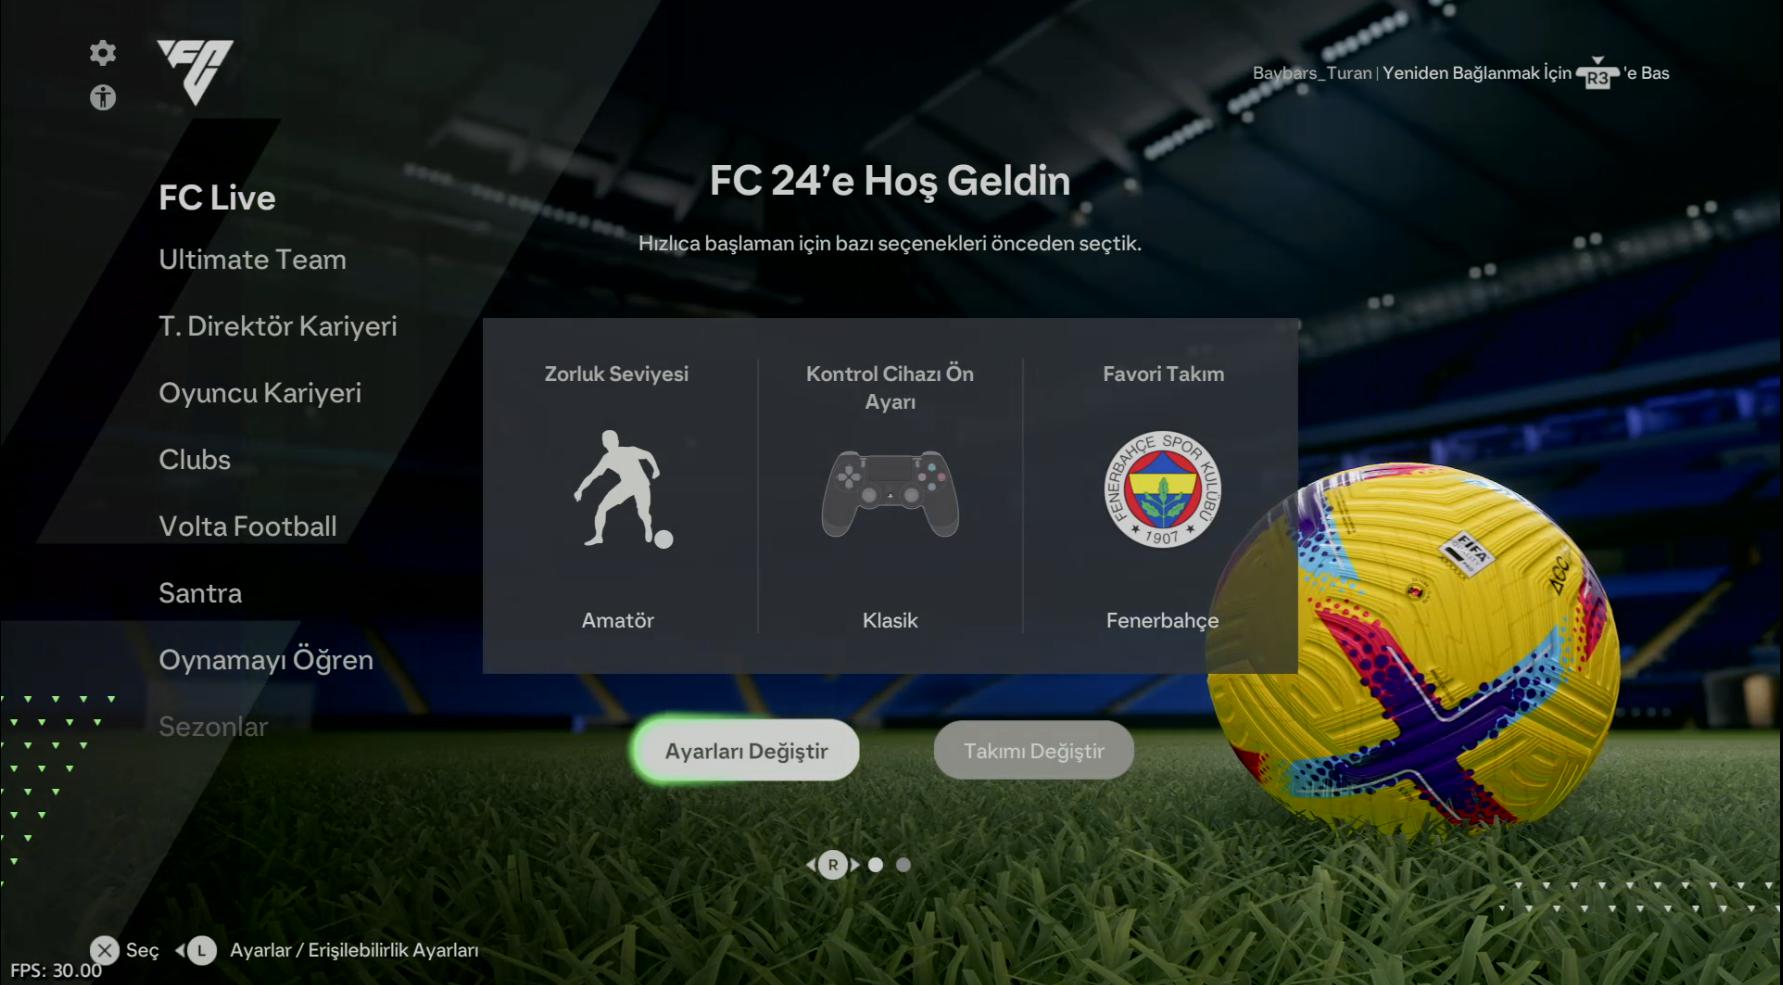The width and height of the screenshot is (1783, 985).
Task: Select Clubs in the side menu
Action: [195, 460]
